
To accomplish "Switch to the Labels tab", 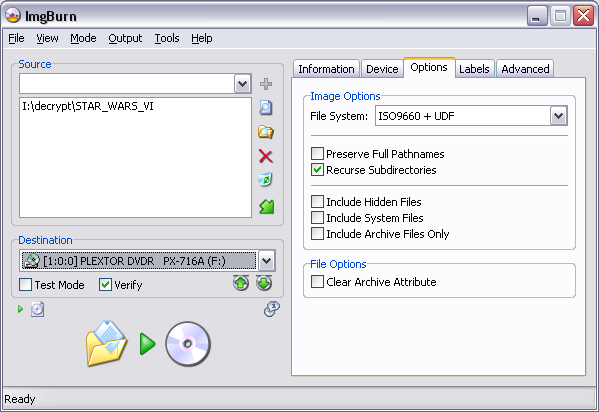I will click(x=474, y=69).
